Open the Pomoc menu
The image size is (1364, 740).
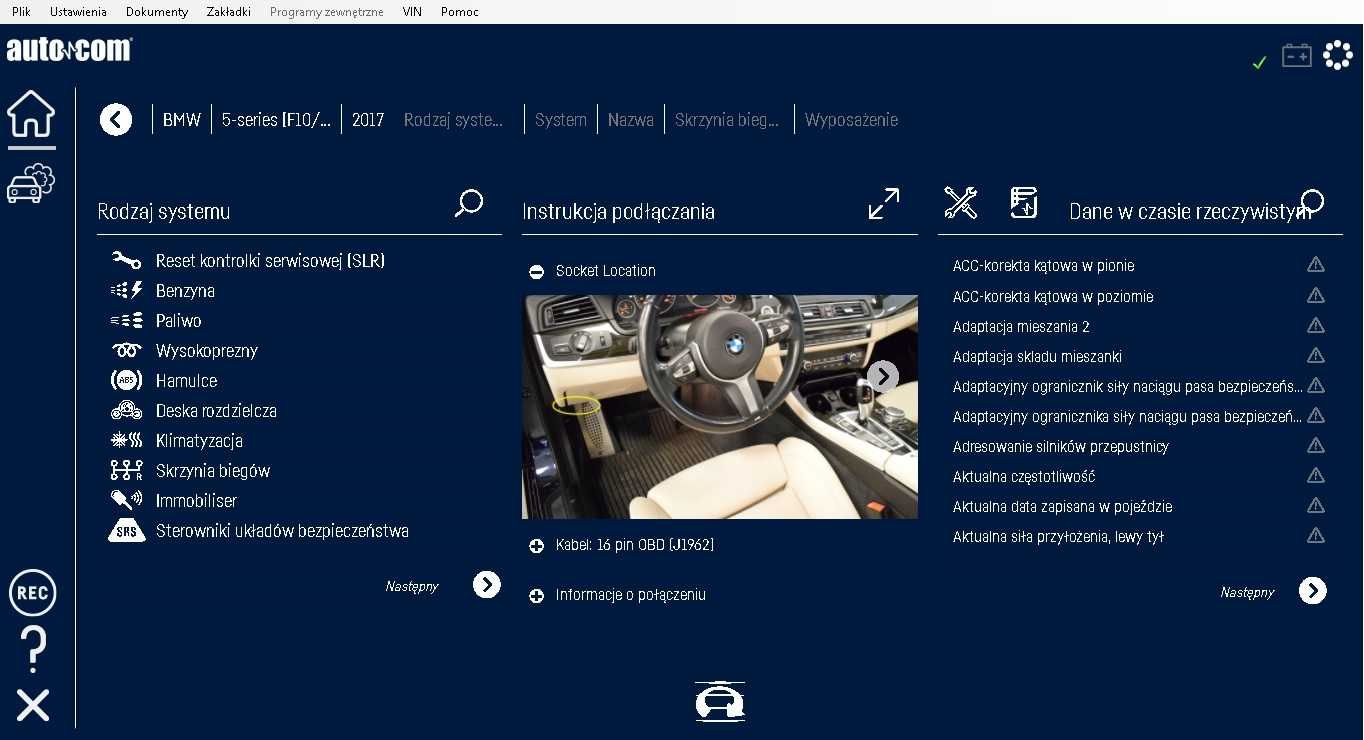tap(460, 12)
